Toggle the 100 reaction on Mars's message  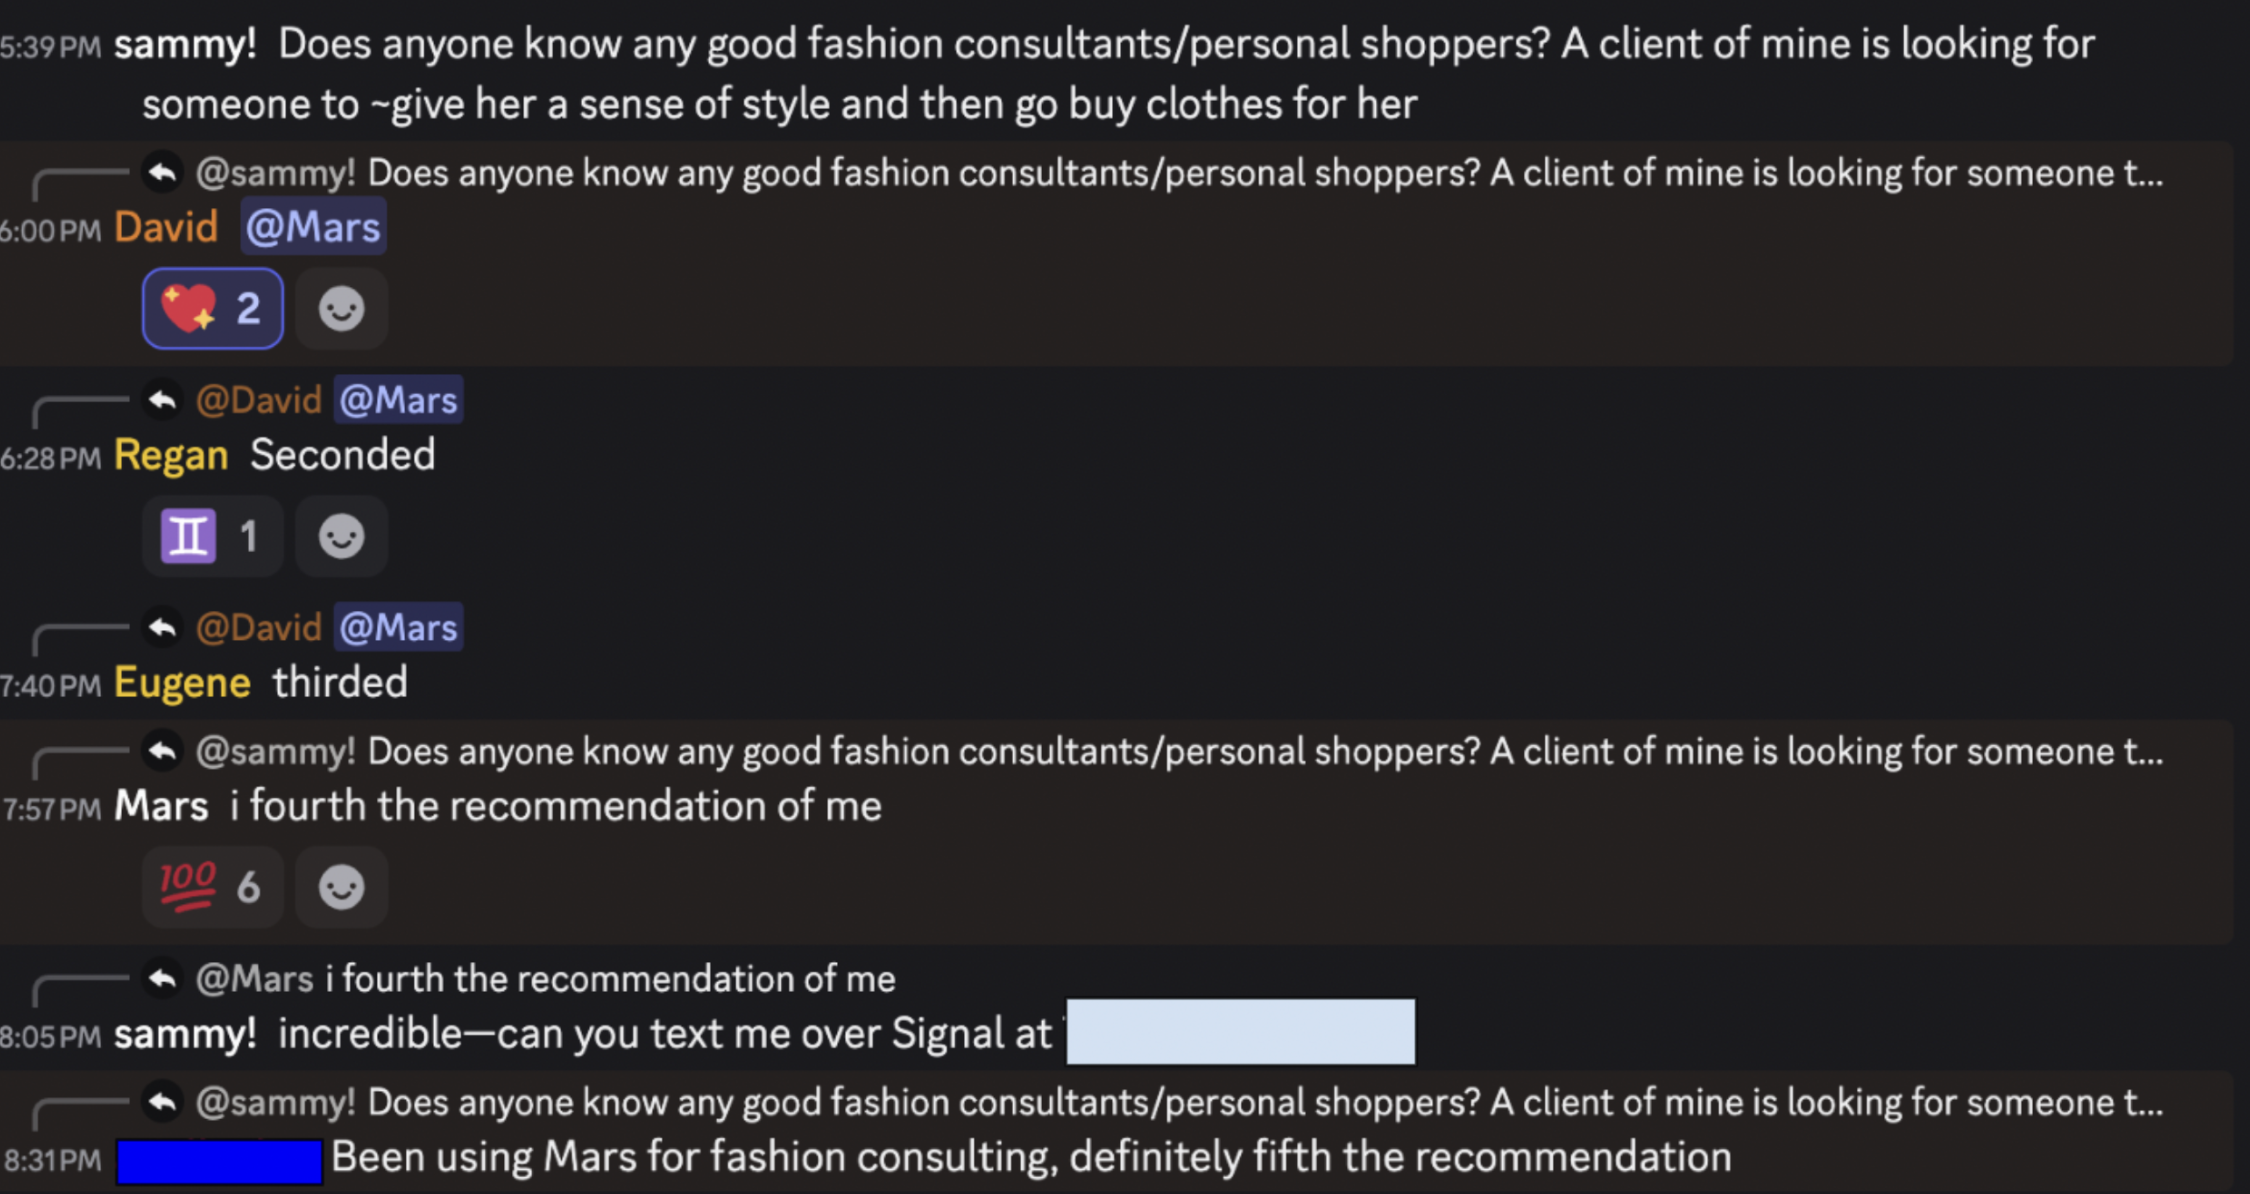[x=213, y=887]
